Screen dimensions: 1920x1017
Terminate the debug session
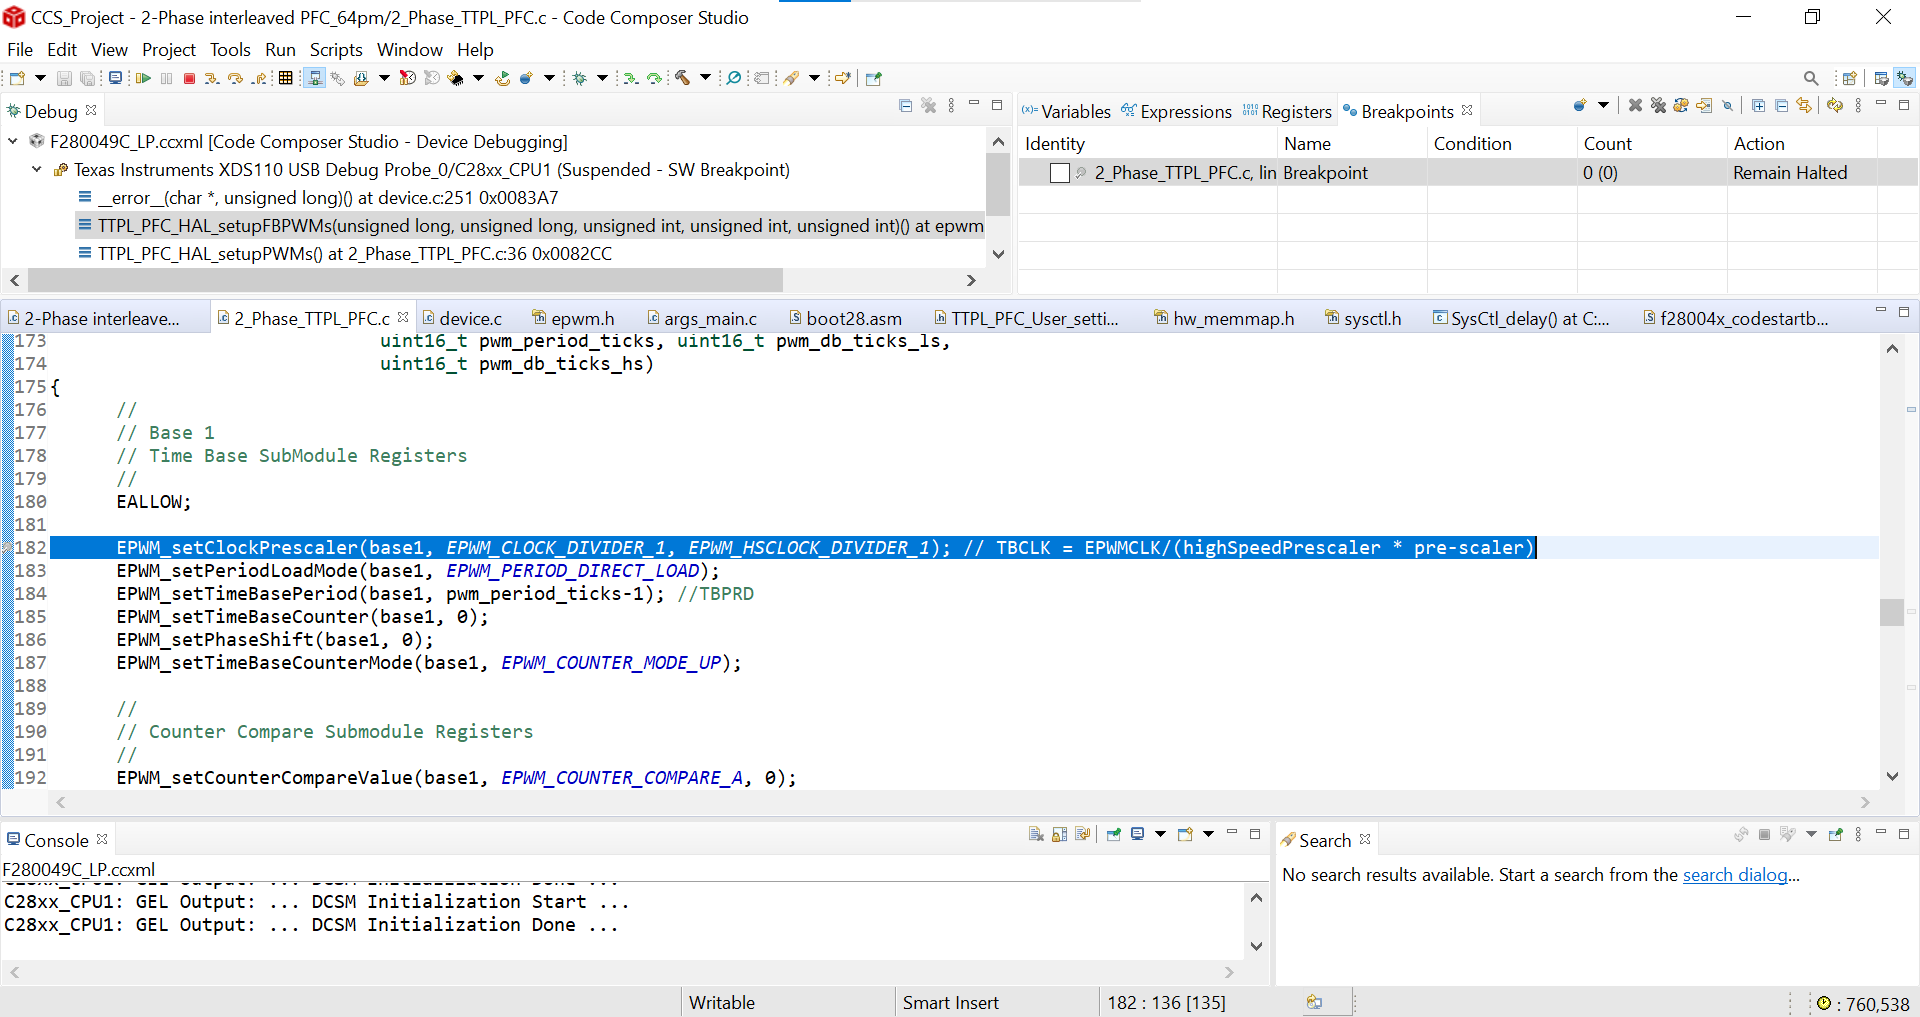tap(189, 78)
